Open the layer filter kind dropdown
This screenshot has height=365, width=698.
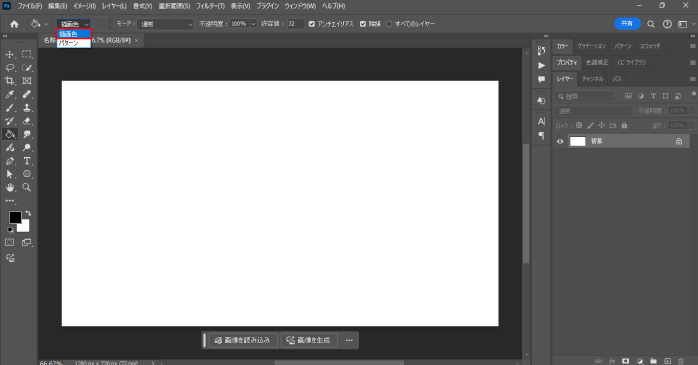pyautogui.click(x=584, y=96)
